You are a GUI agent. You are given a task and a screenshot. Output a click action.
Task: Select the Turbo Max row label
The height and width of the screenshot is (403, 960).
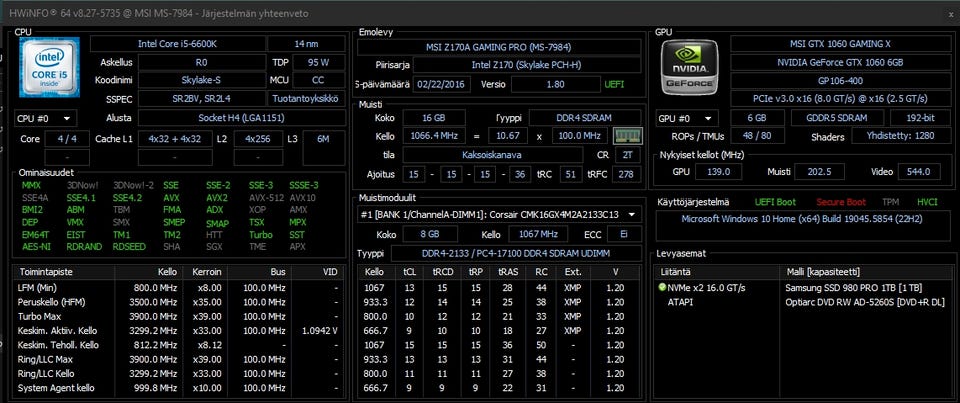coord(38,316)
